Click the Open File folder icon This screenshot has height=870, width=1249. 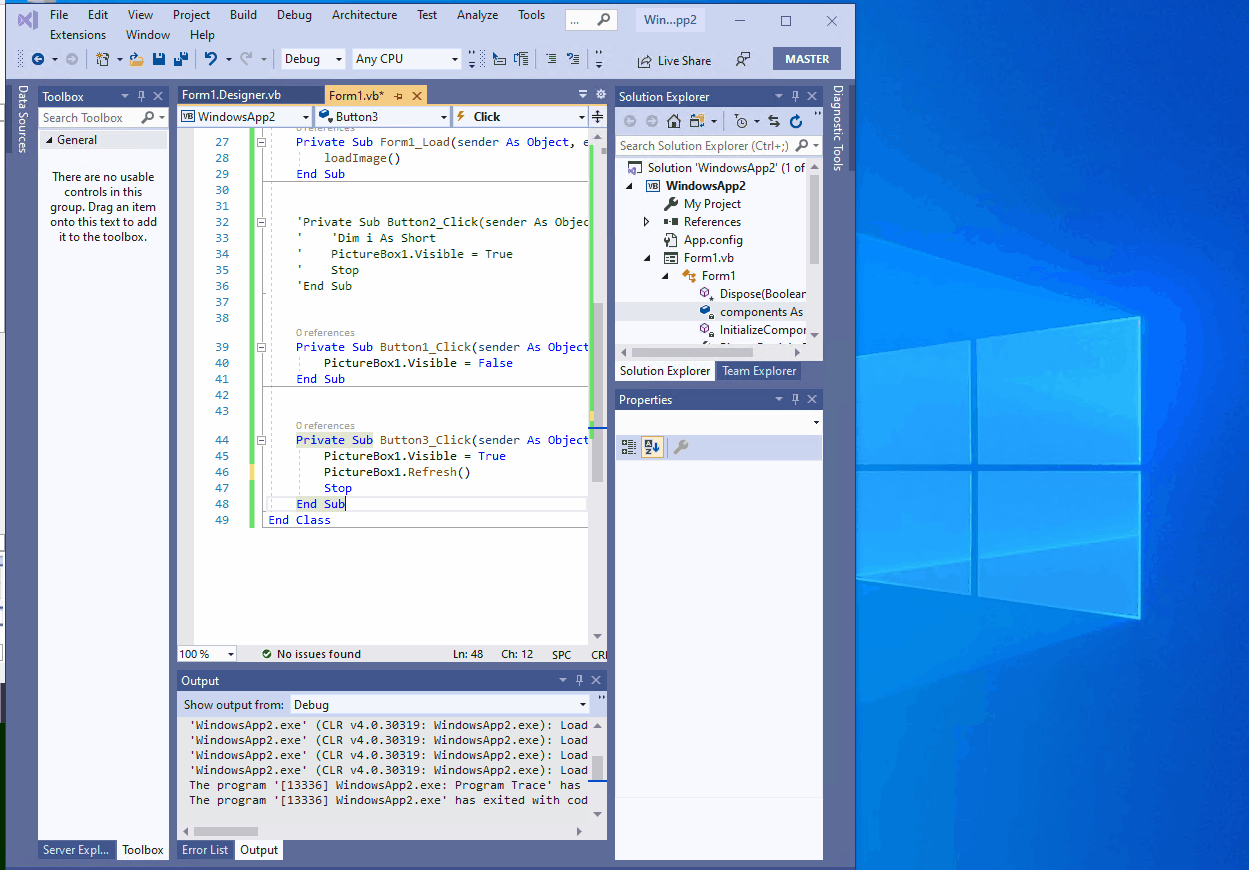tap(136, 59)
